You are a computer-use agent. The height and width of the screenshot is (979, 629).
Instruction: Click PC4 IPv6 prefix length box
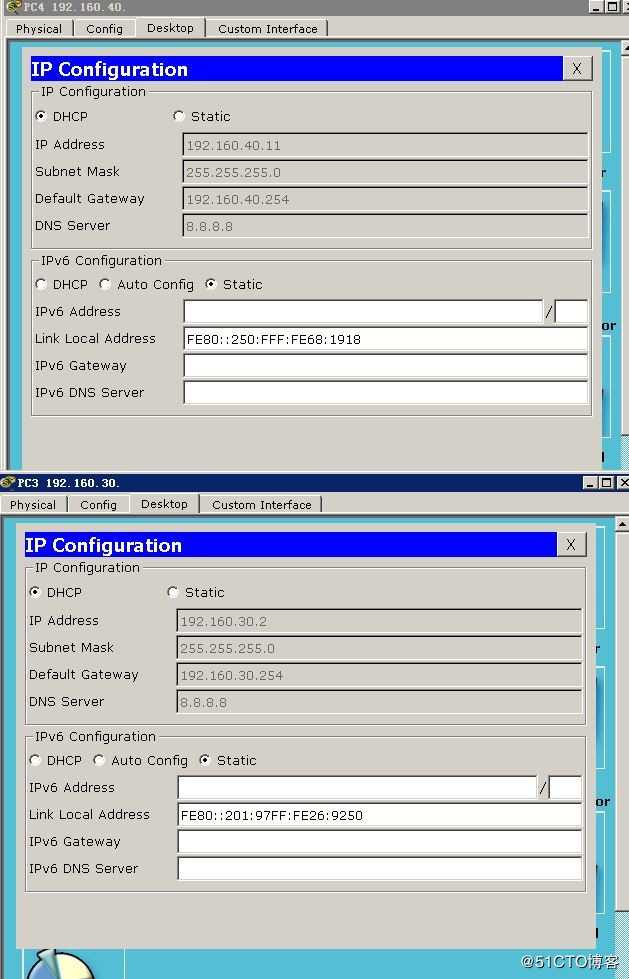click(571, 312)
